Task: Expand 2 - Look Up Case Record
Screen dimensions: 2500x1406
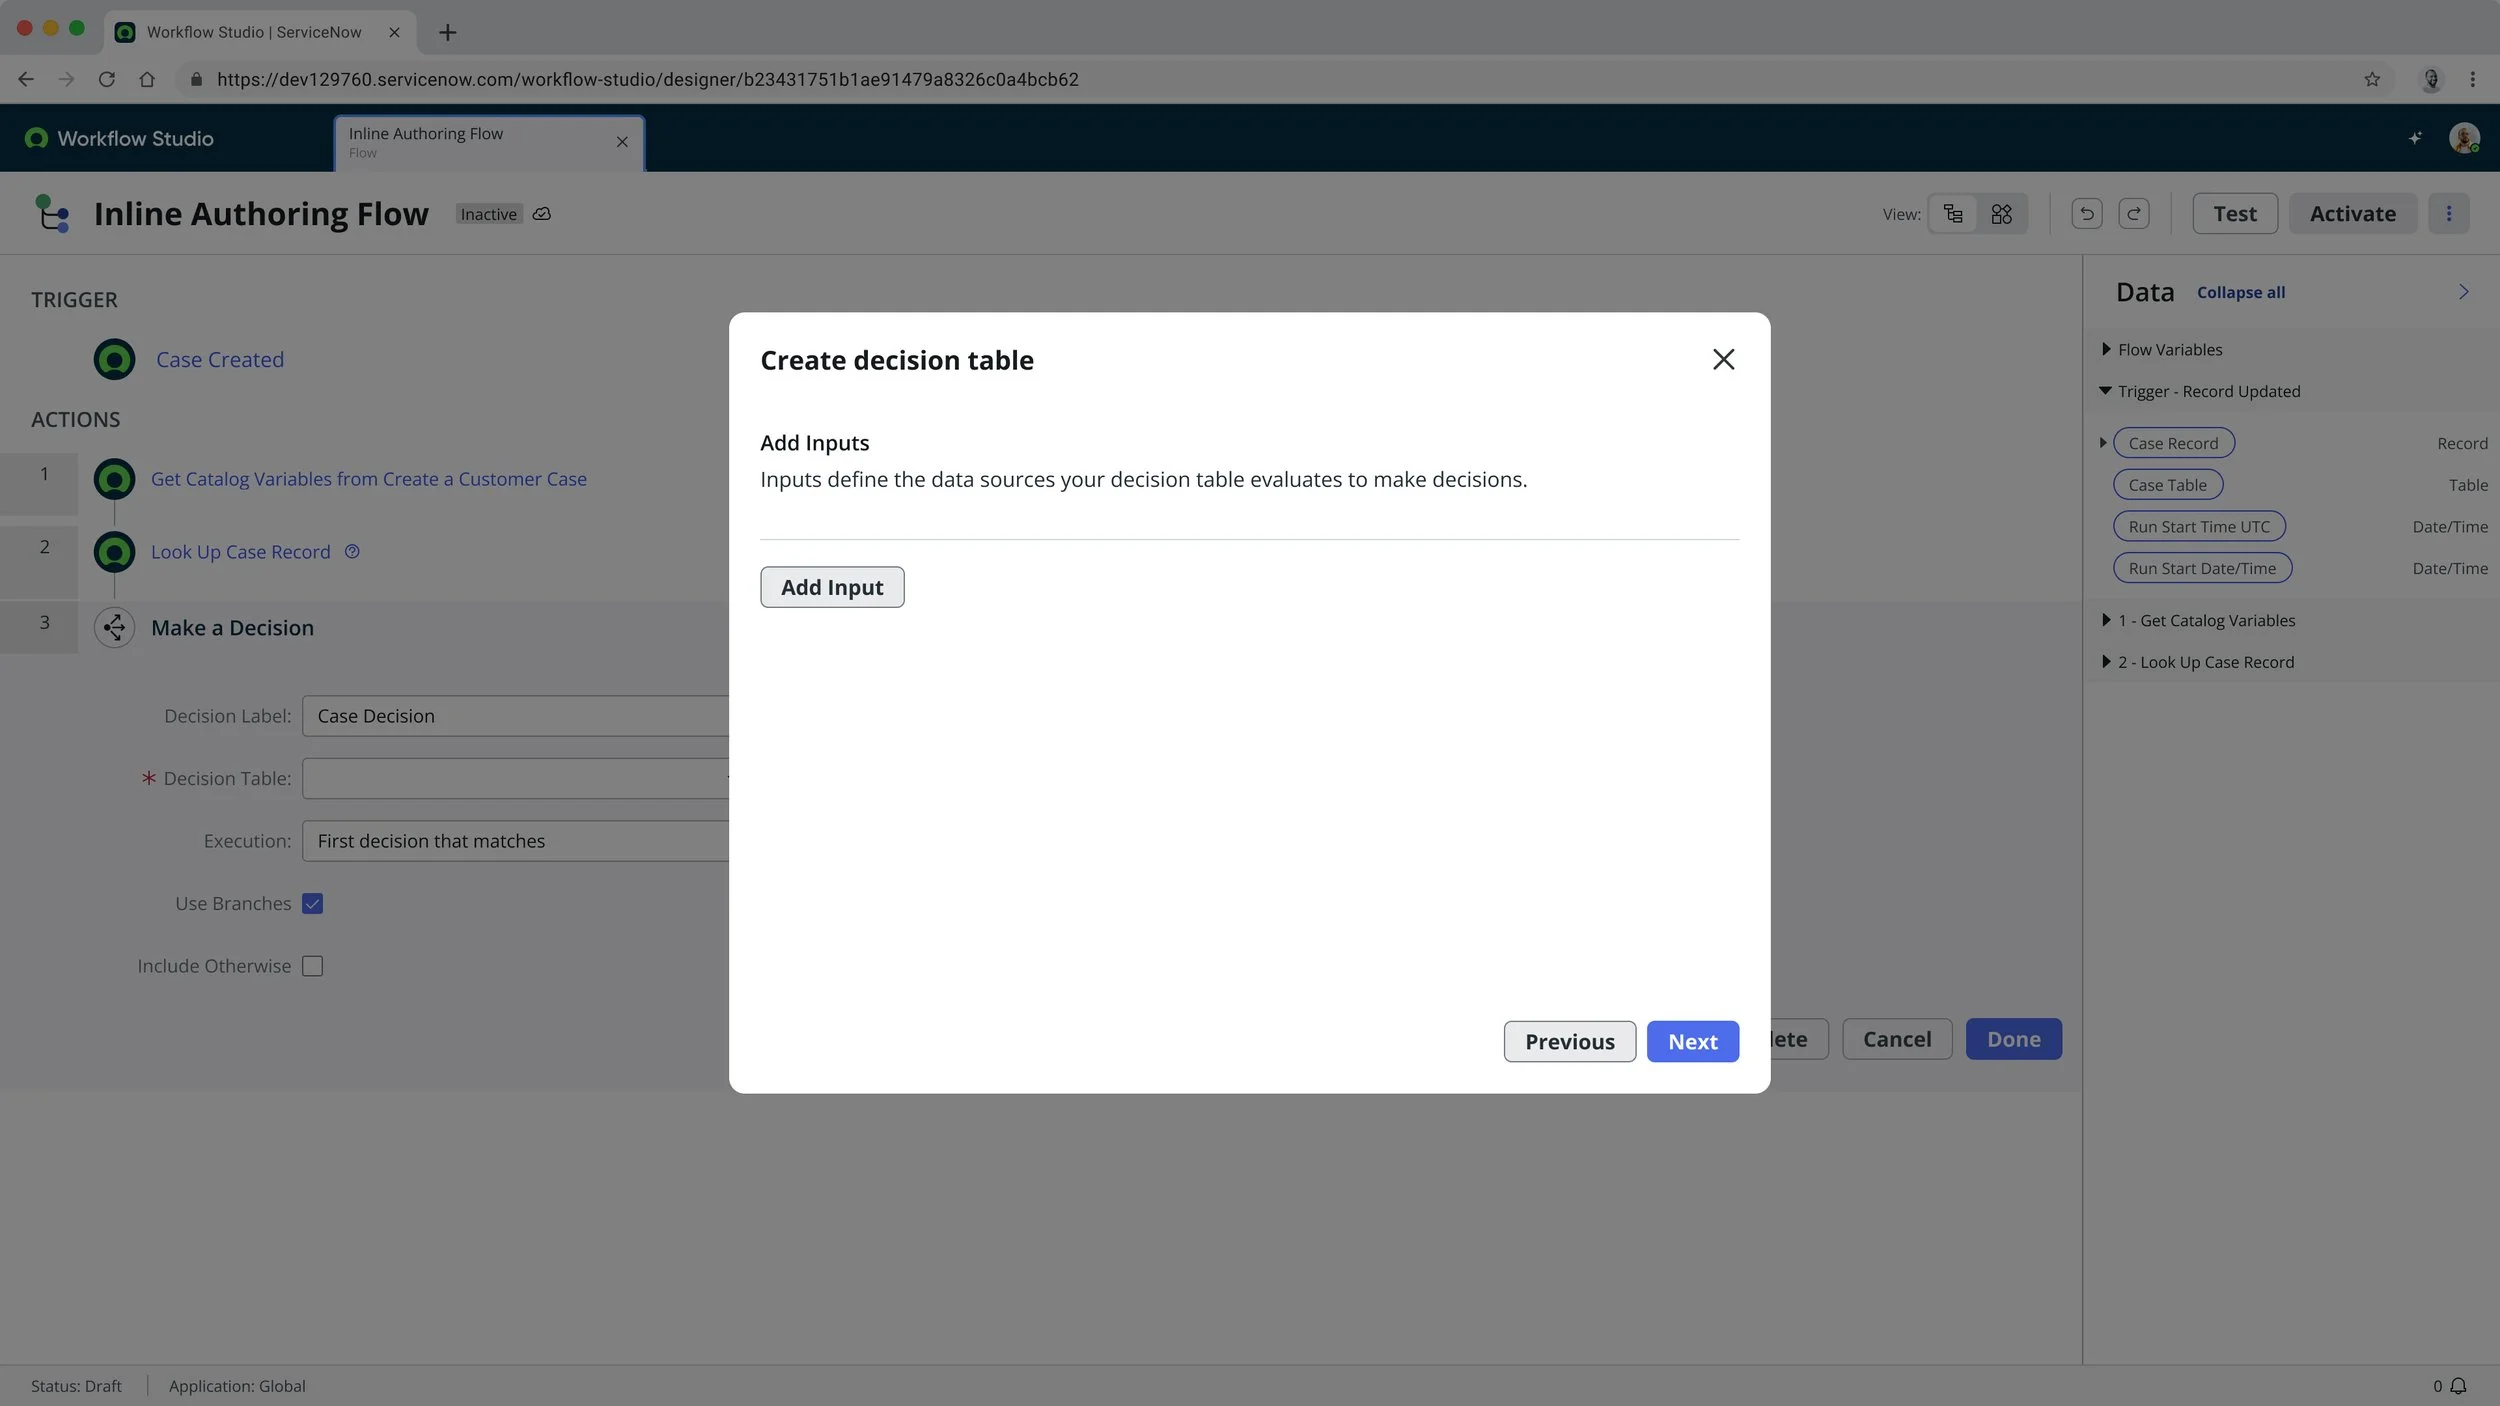Action: (x=2106, y=662)
